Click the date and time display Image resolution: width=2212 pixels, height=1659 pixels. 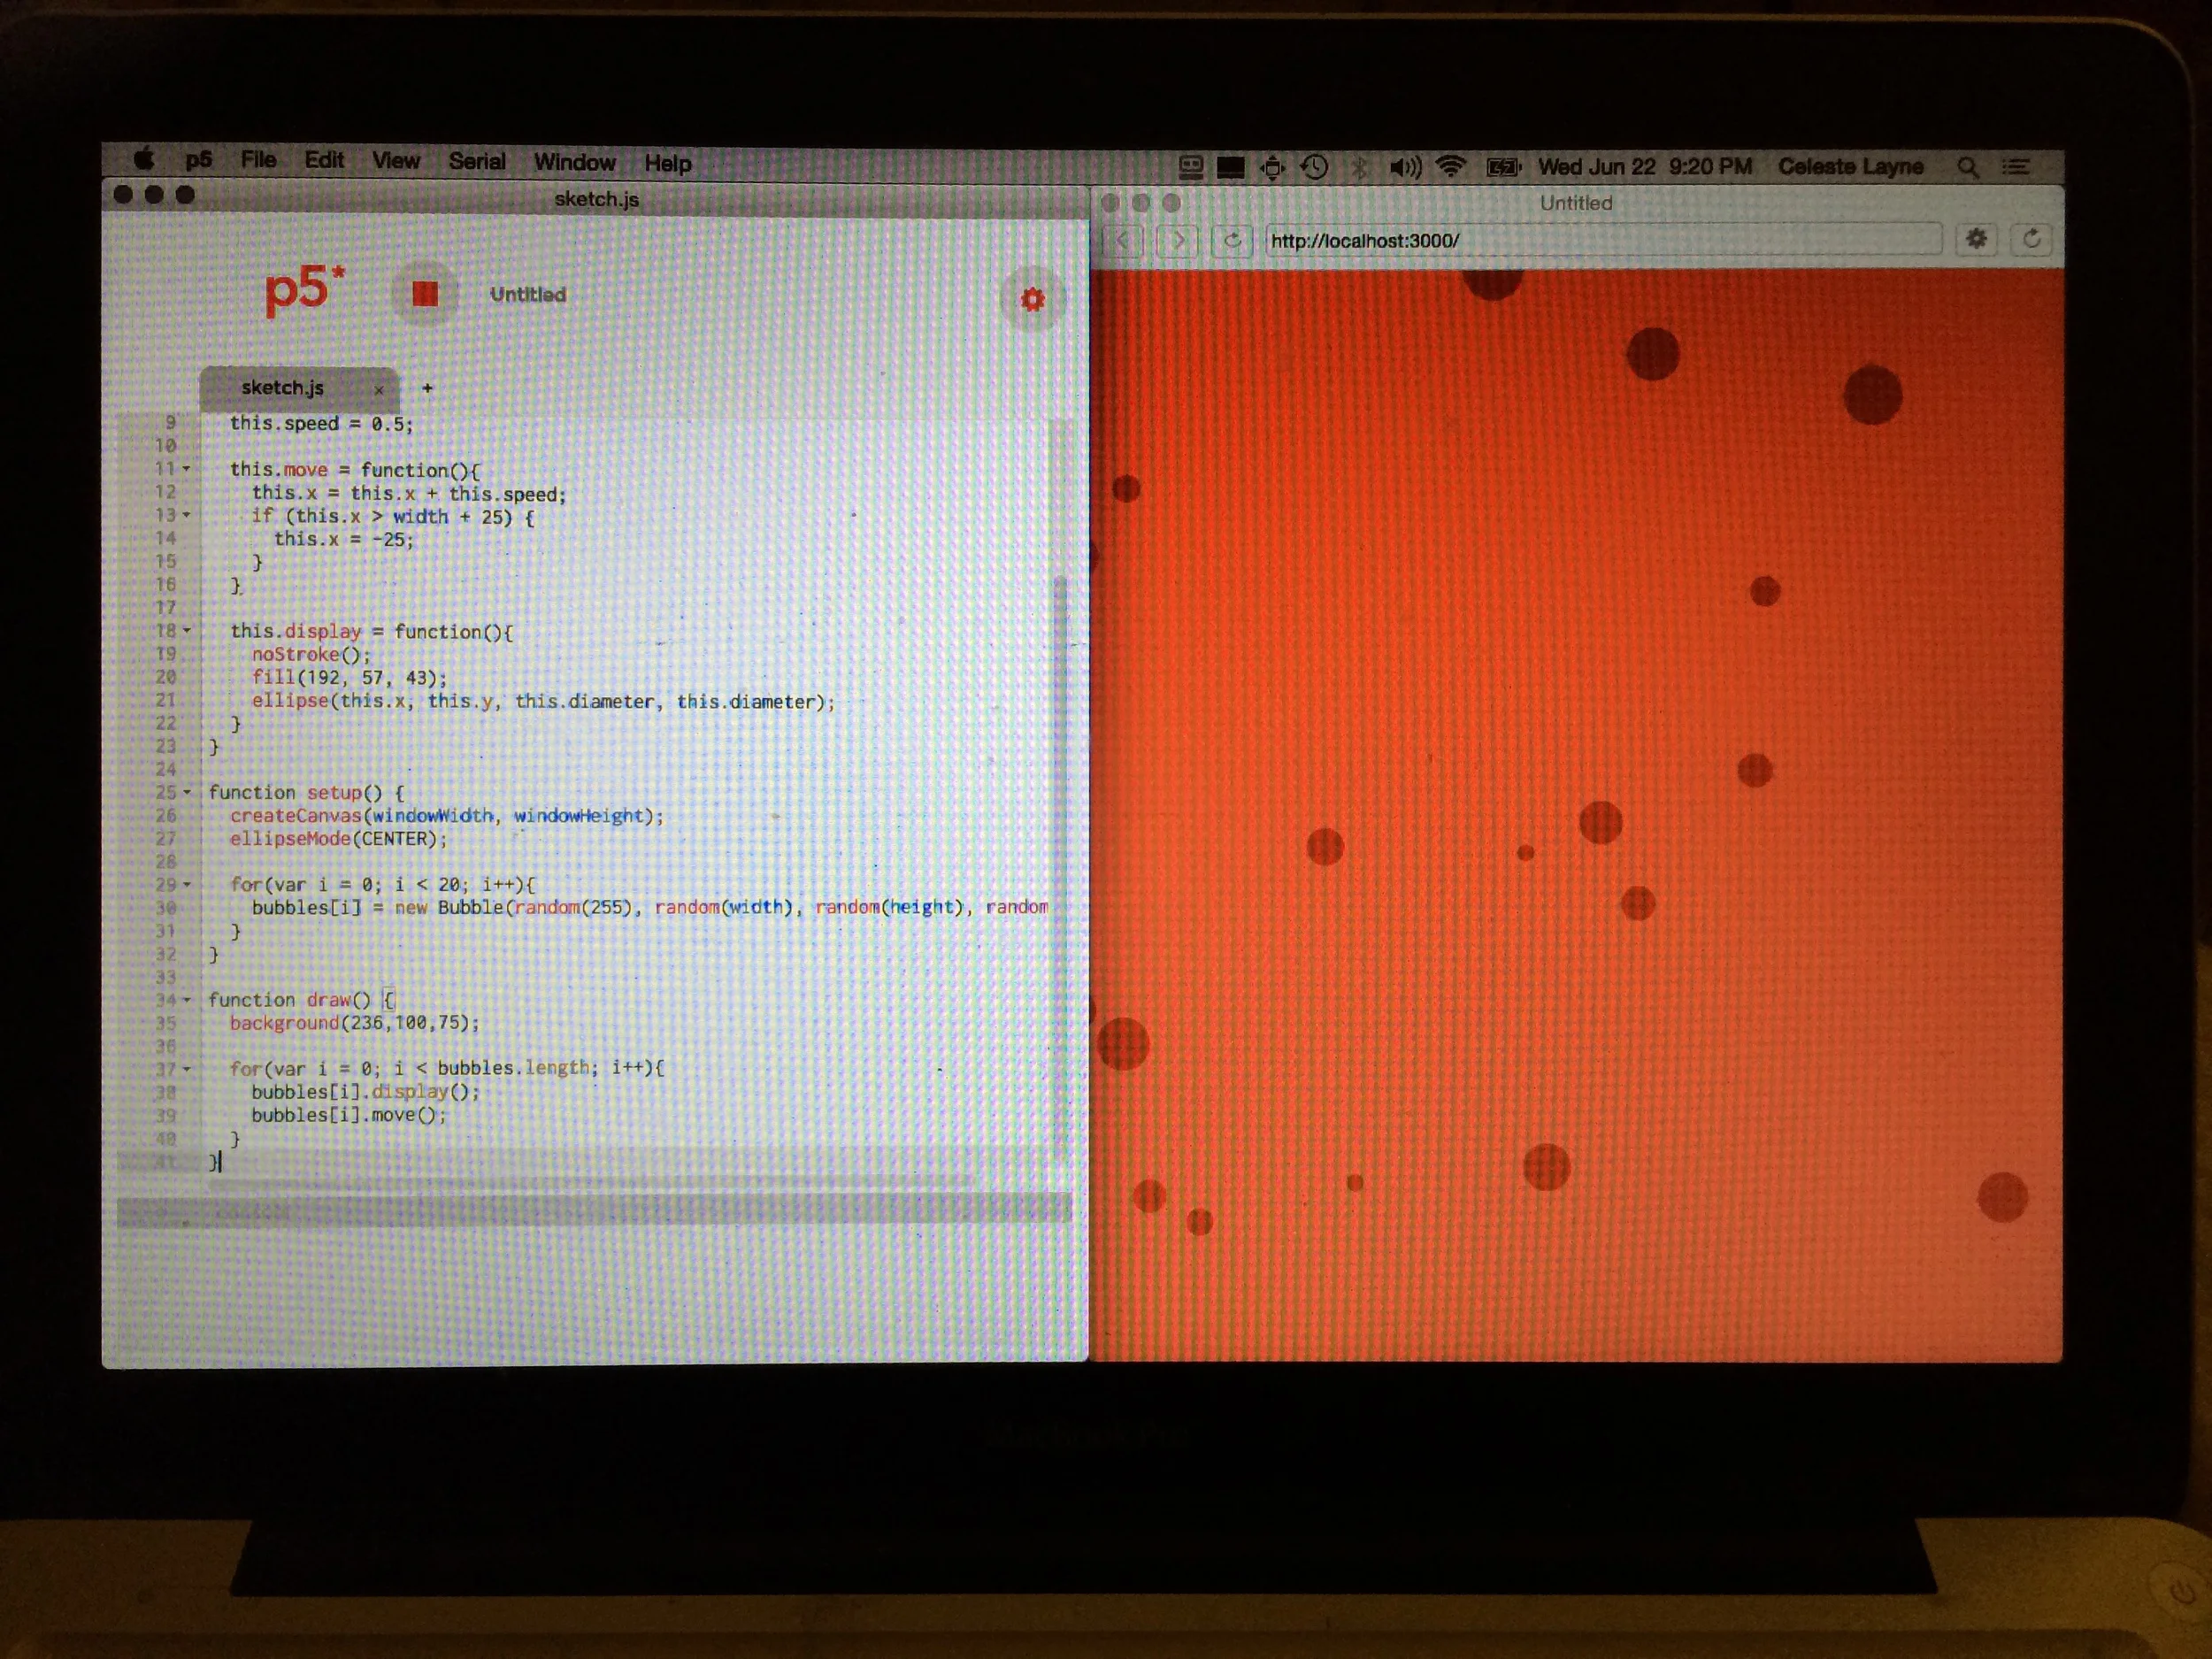tap(1645, 166)
